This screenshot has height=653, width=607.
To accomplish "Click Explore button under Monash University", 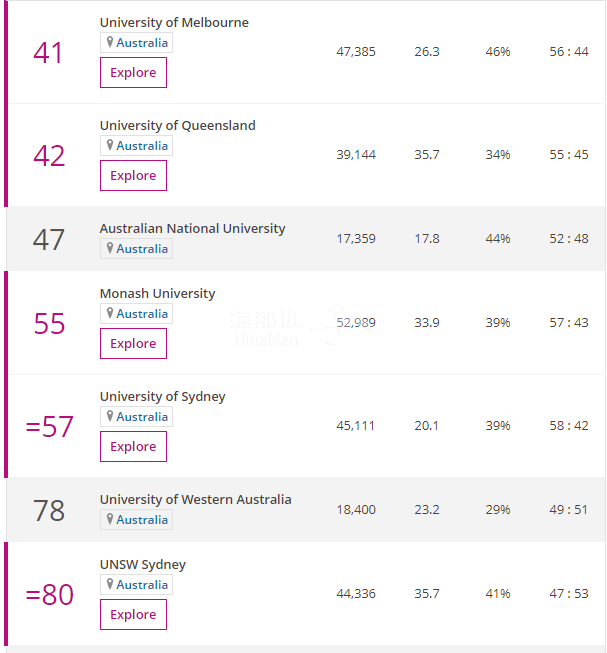I will (x=133, y=344).
